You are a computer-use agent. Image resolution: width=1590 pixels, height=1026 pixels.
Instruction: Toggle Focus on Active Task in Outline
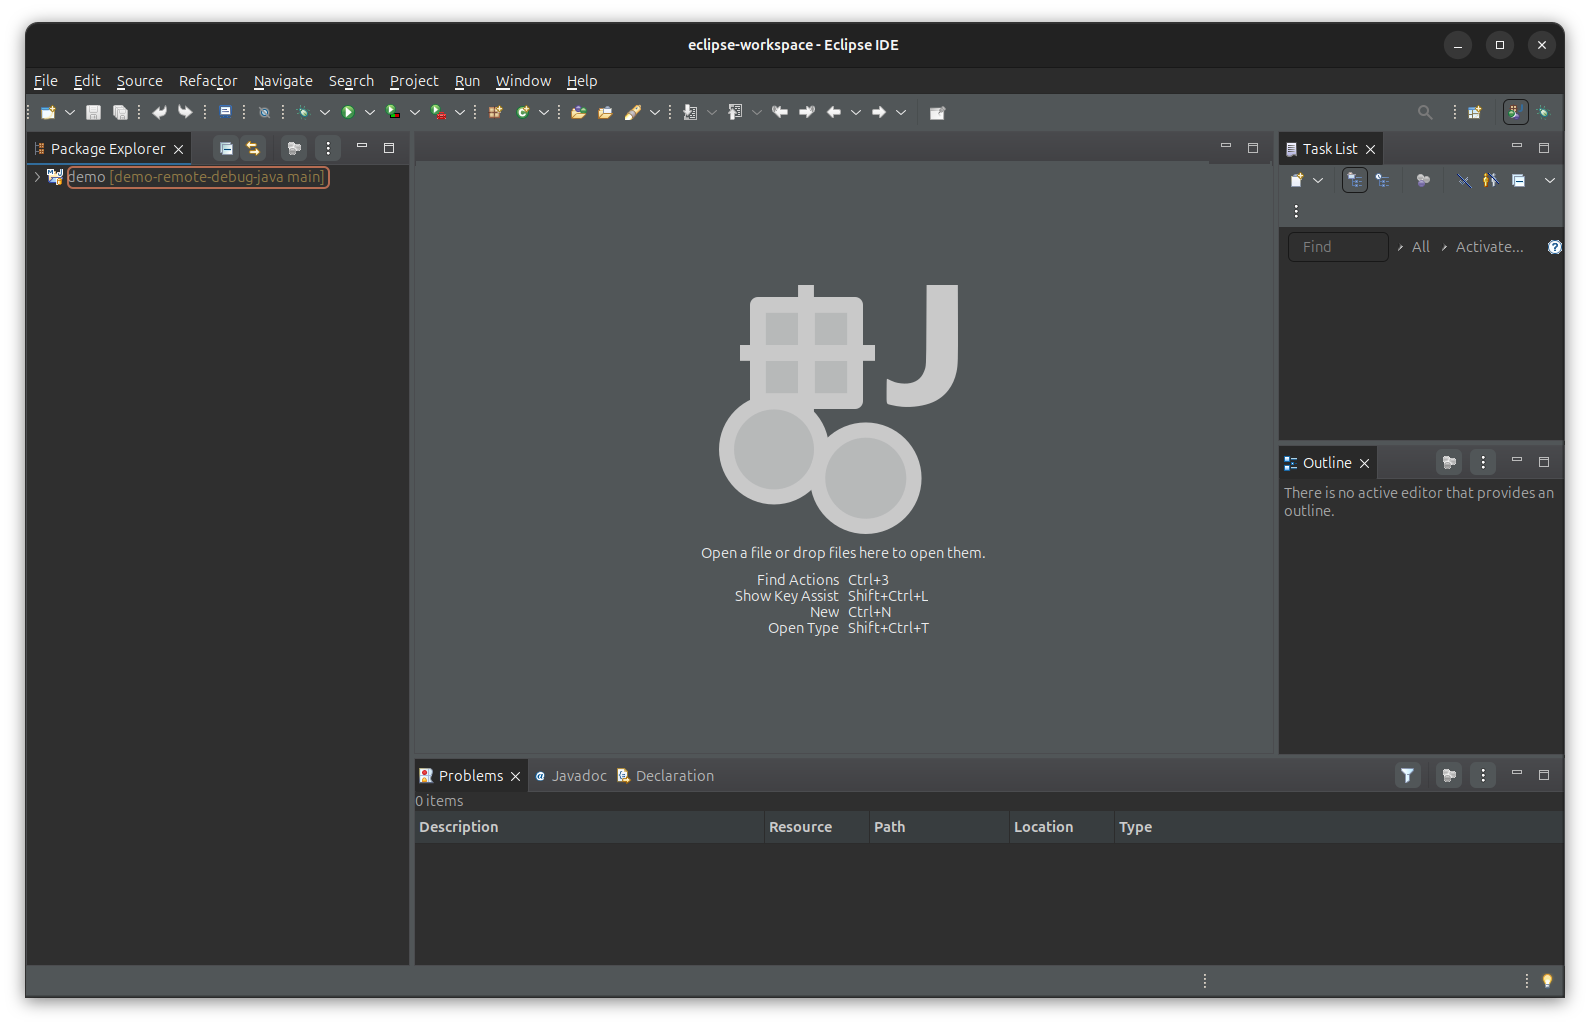[x=1449, y=462]
